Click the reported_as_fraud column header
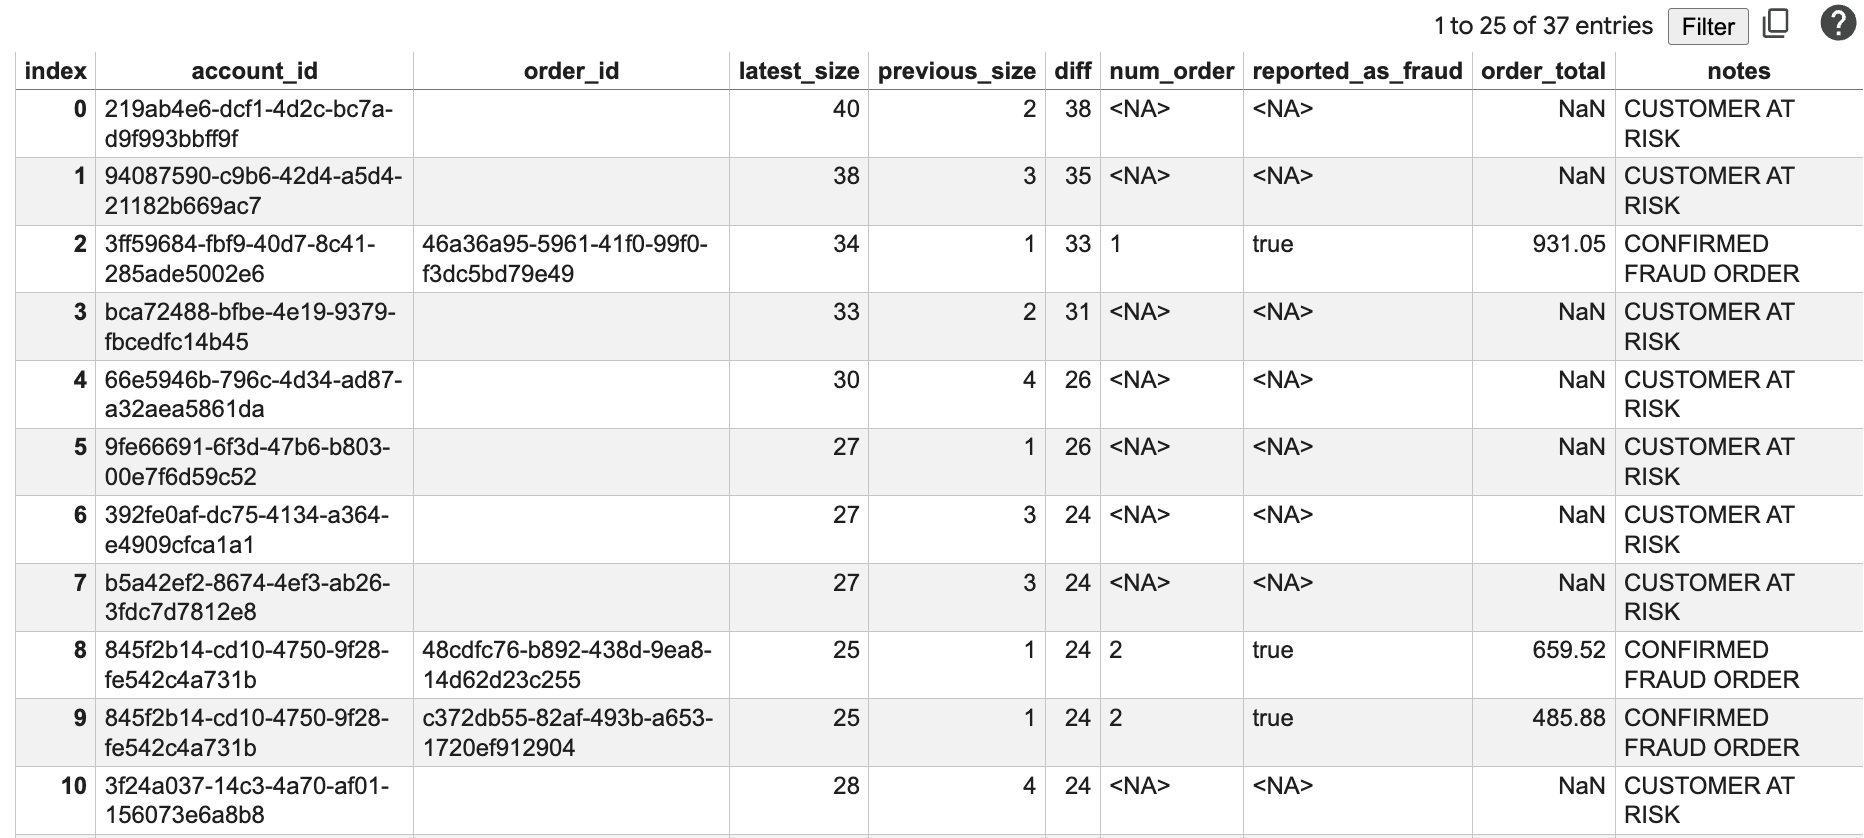This screenshot has width=1864, height=838. (1356, 71)
